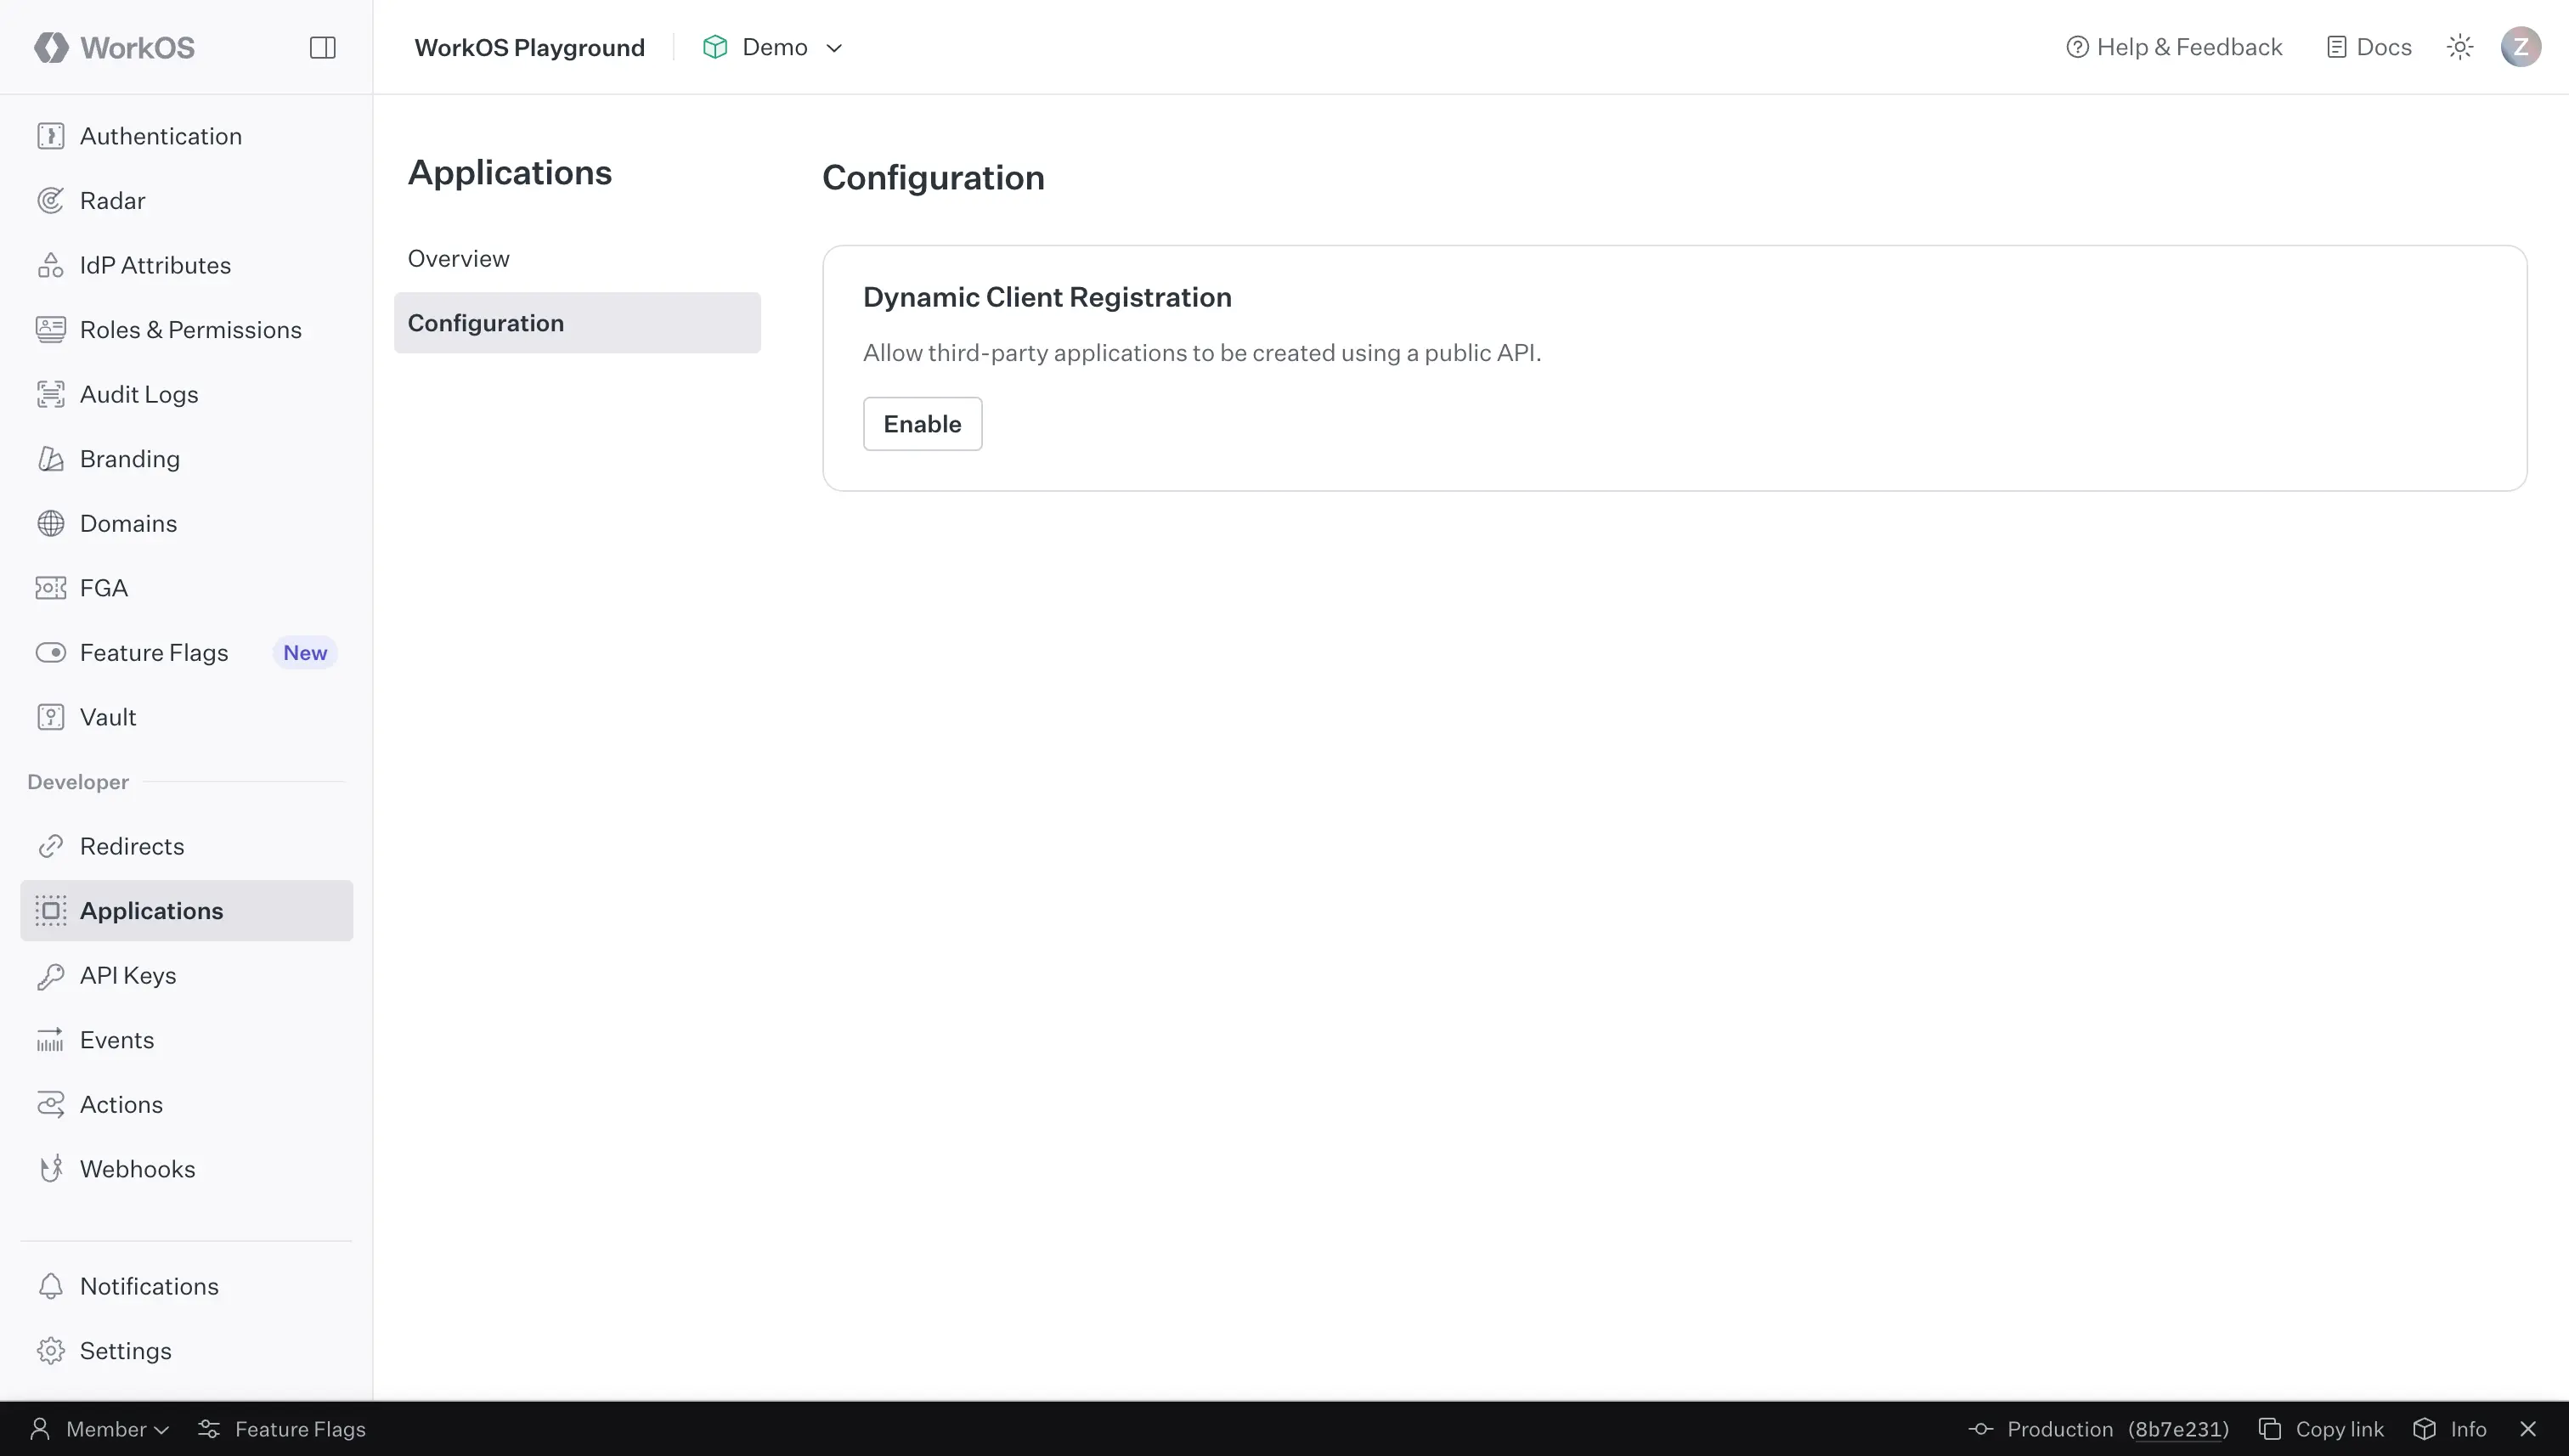
Task: Click the Dynamic Client Registration heading
Action: (x=1047, y=297)
